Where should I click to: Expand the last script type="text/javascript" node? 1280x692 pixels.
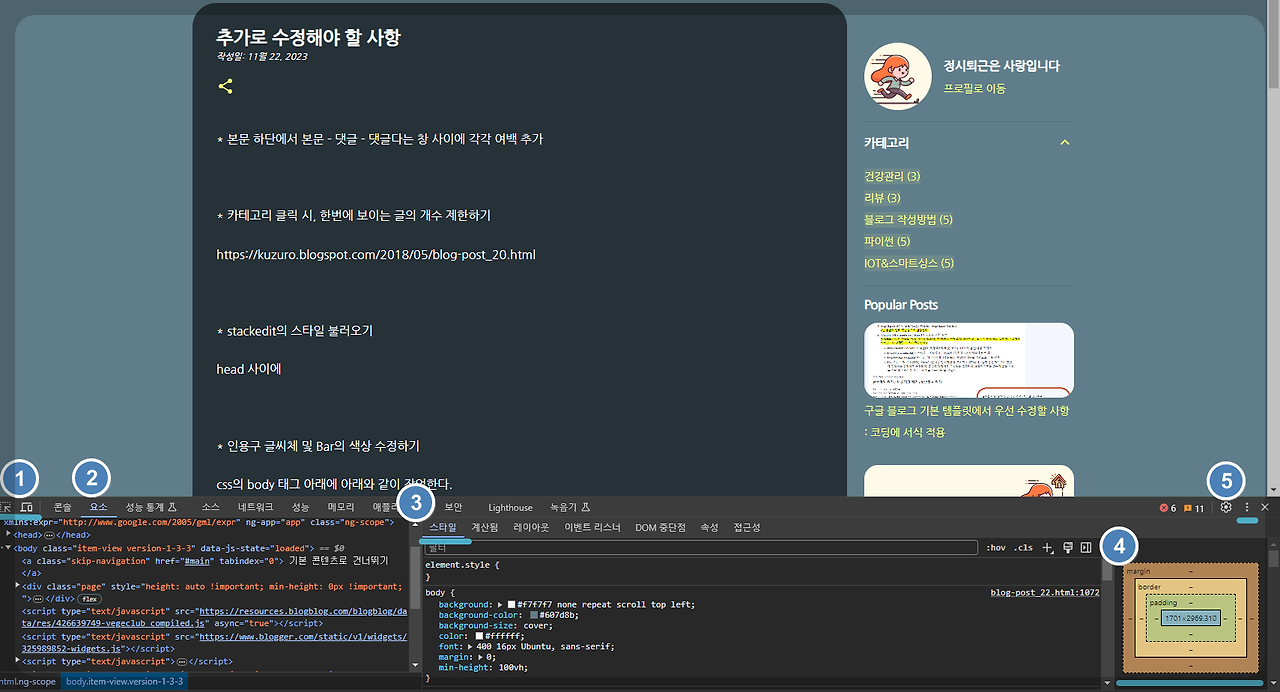click(x=17, y=661)
